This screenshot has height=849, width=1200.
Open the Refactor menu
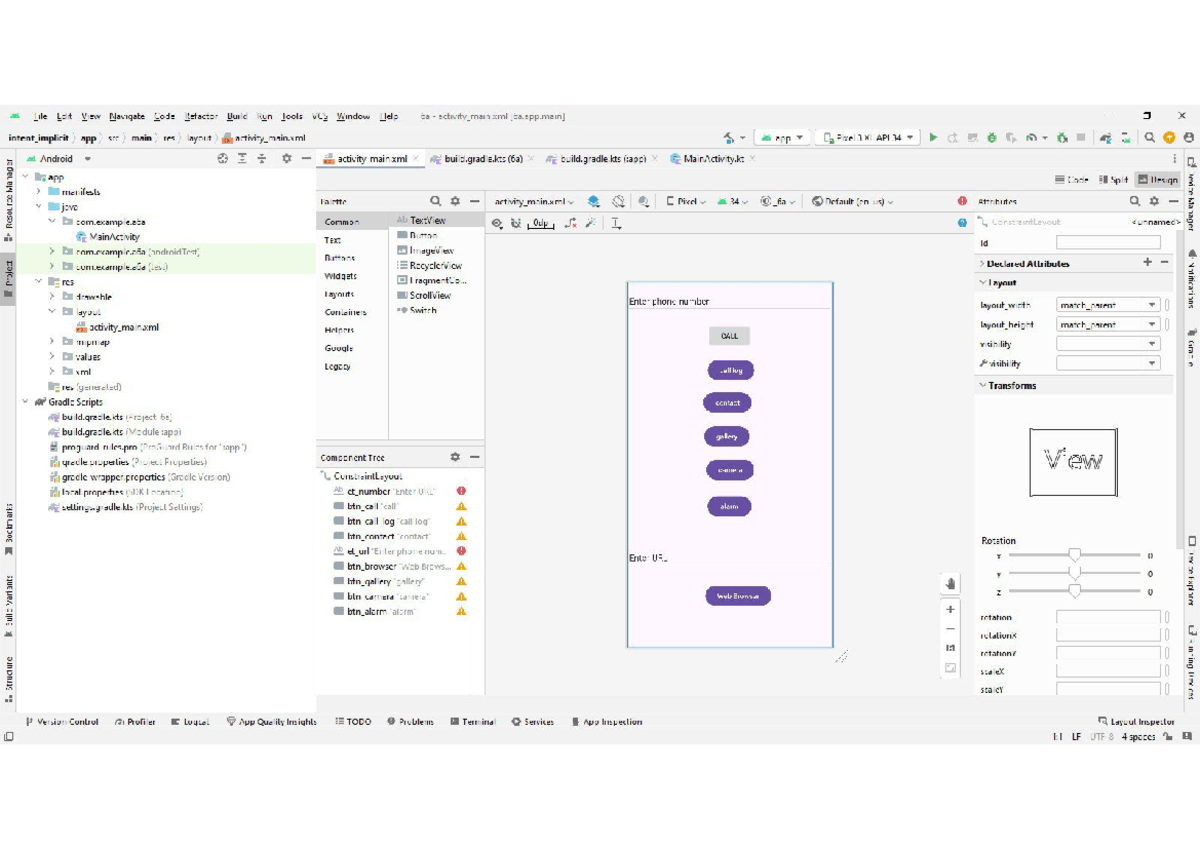tap(200, 116)
